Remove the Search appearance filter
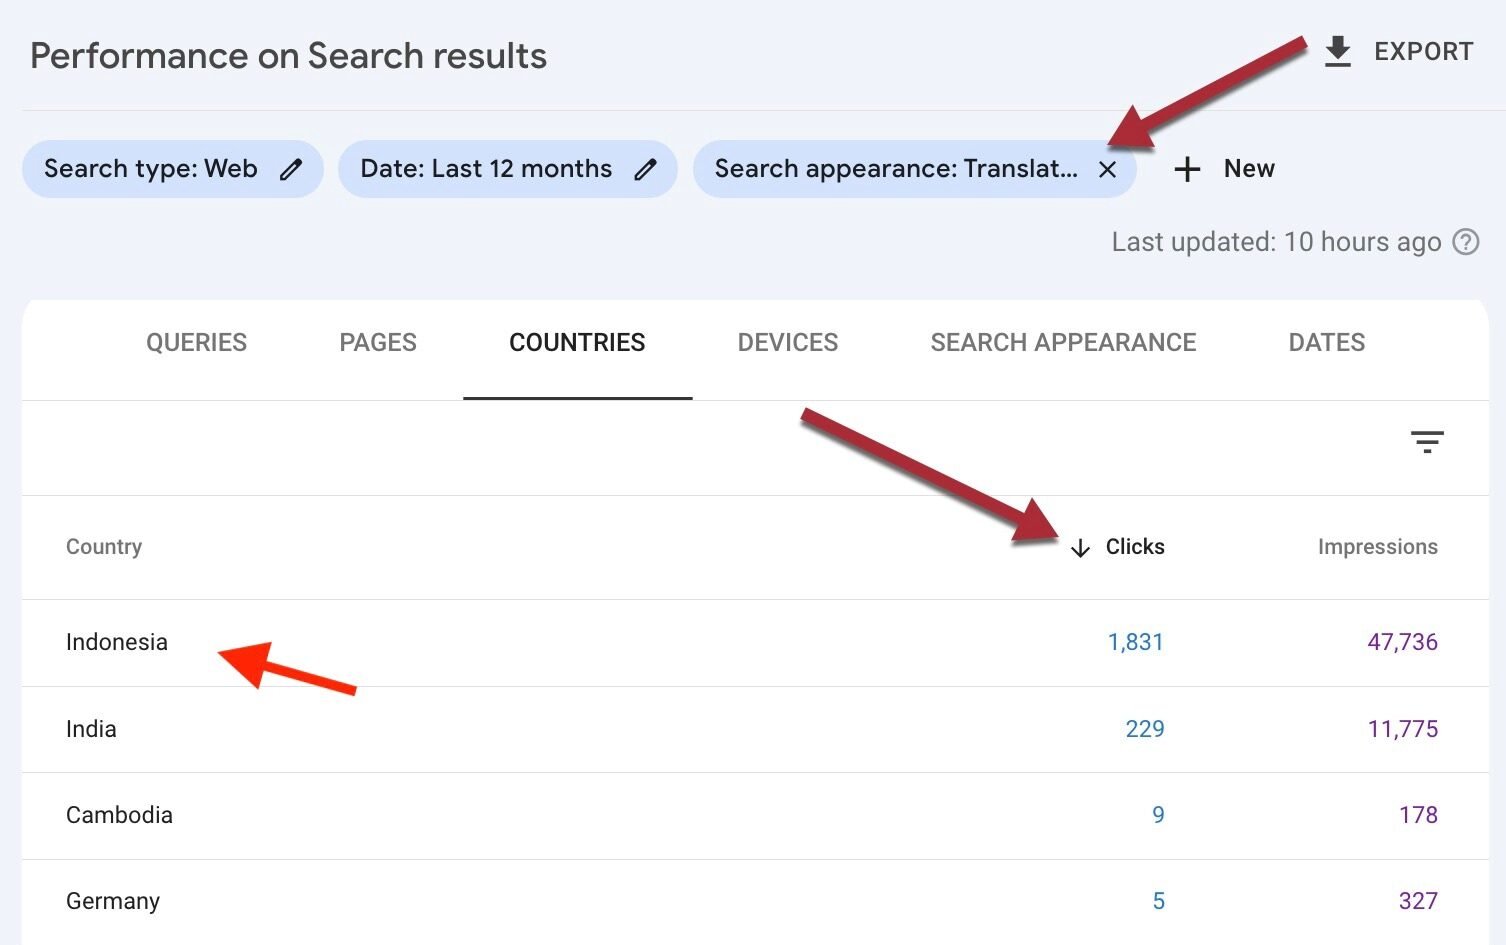Screen dimensions: 1506x945 click(1107, 169)
